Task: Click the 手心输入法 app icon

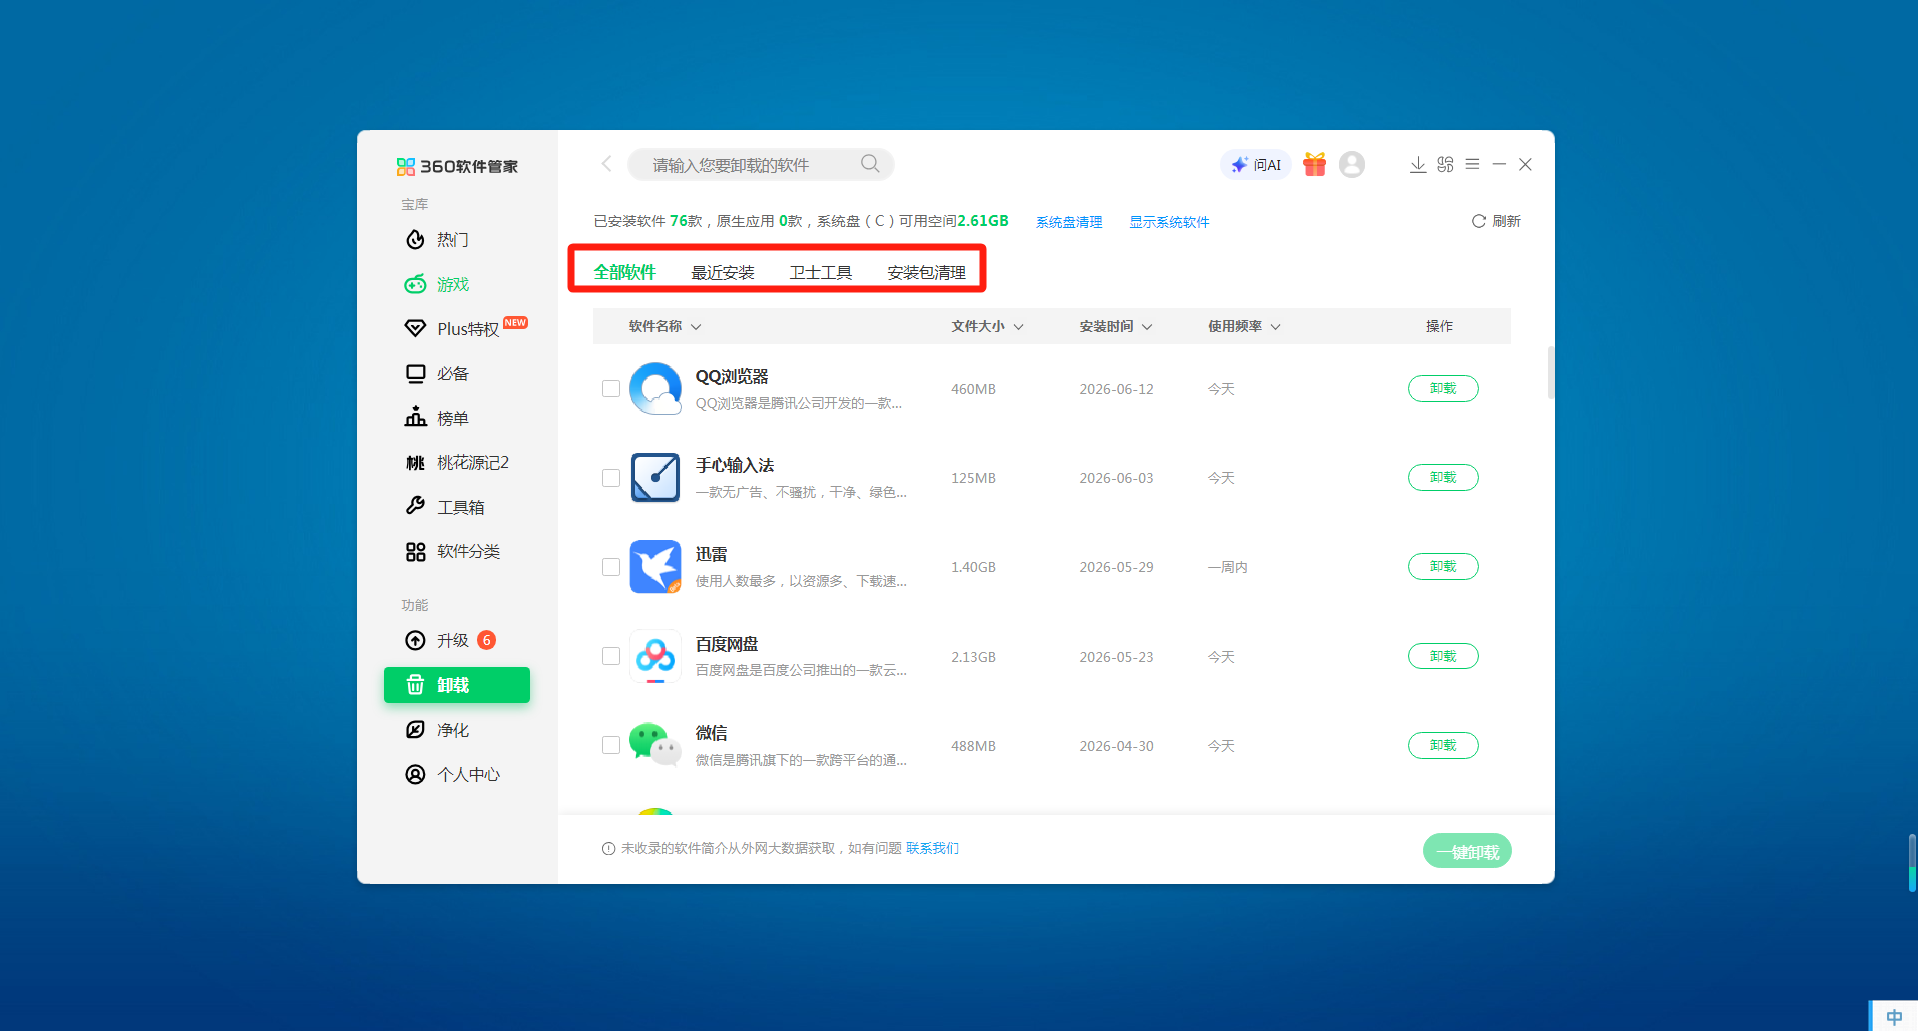Action: pyautogui.click(x=655, y=478)
